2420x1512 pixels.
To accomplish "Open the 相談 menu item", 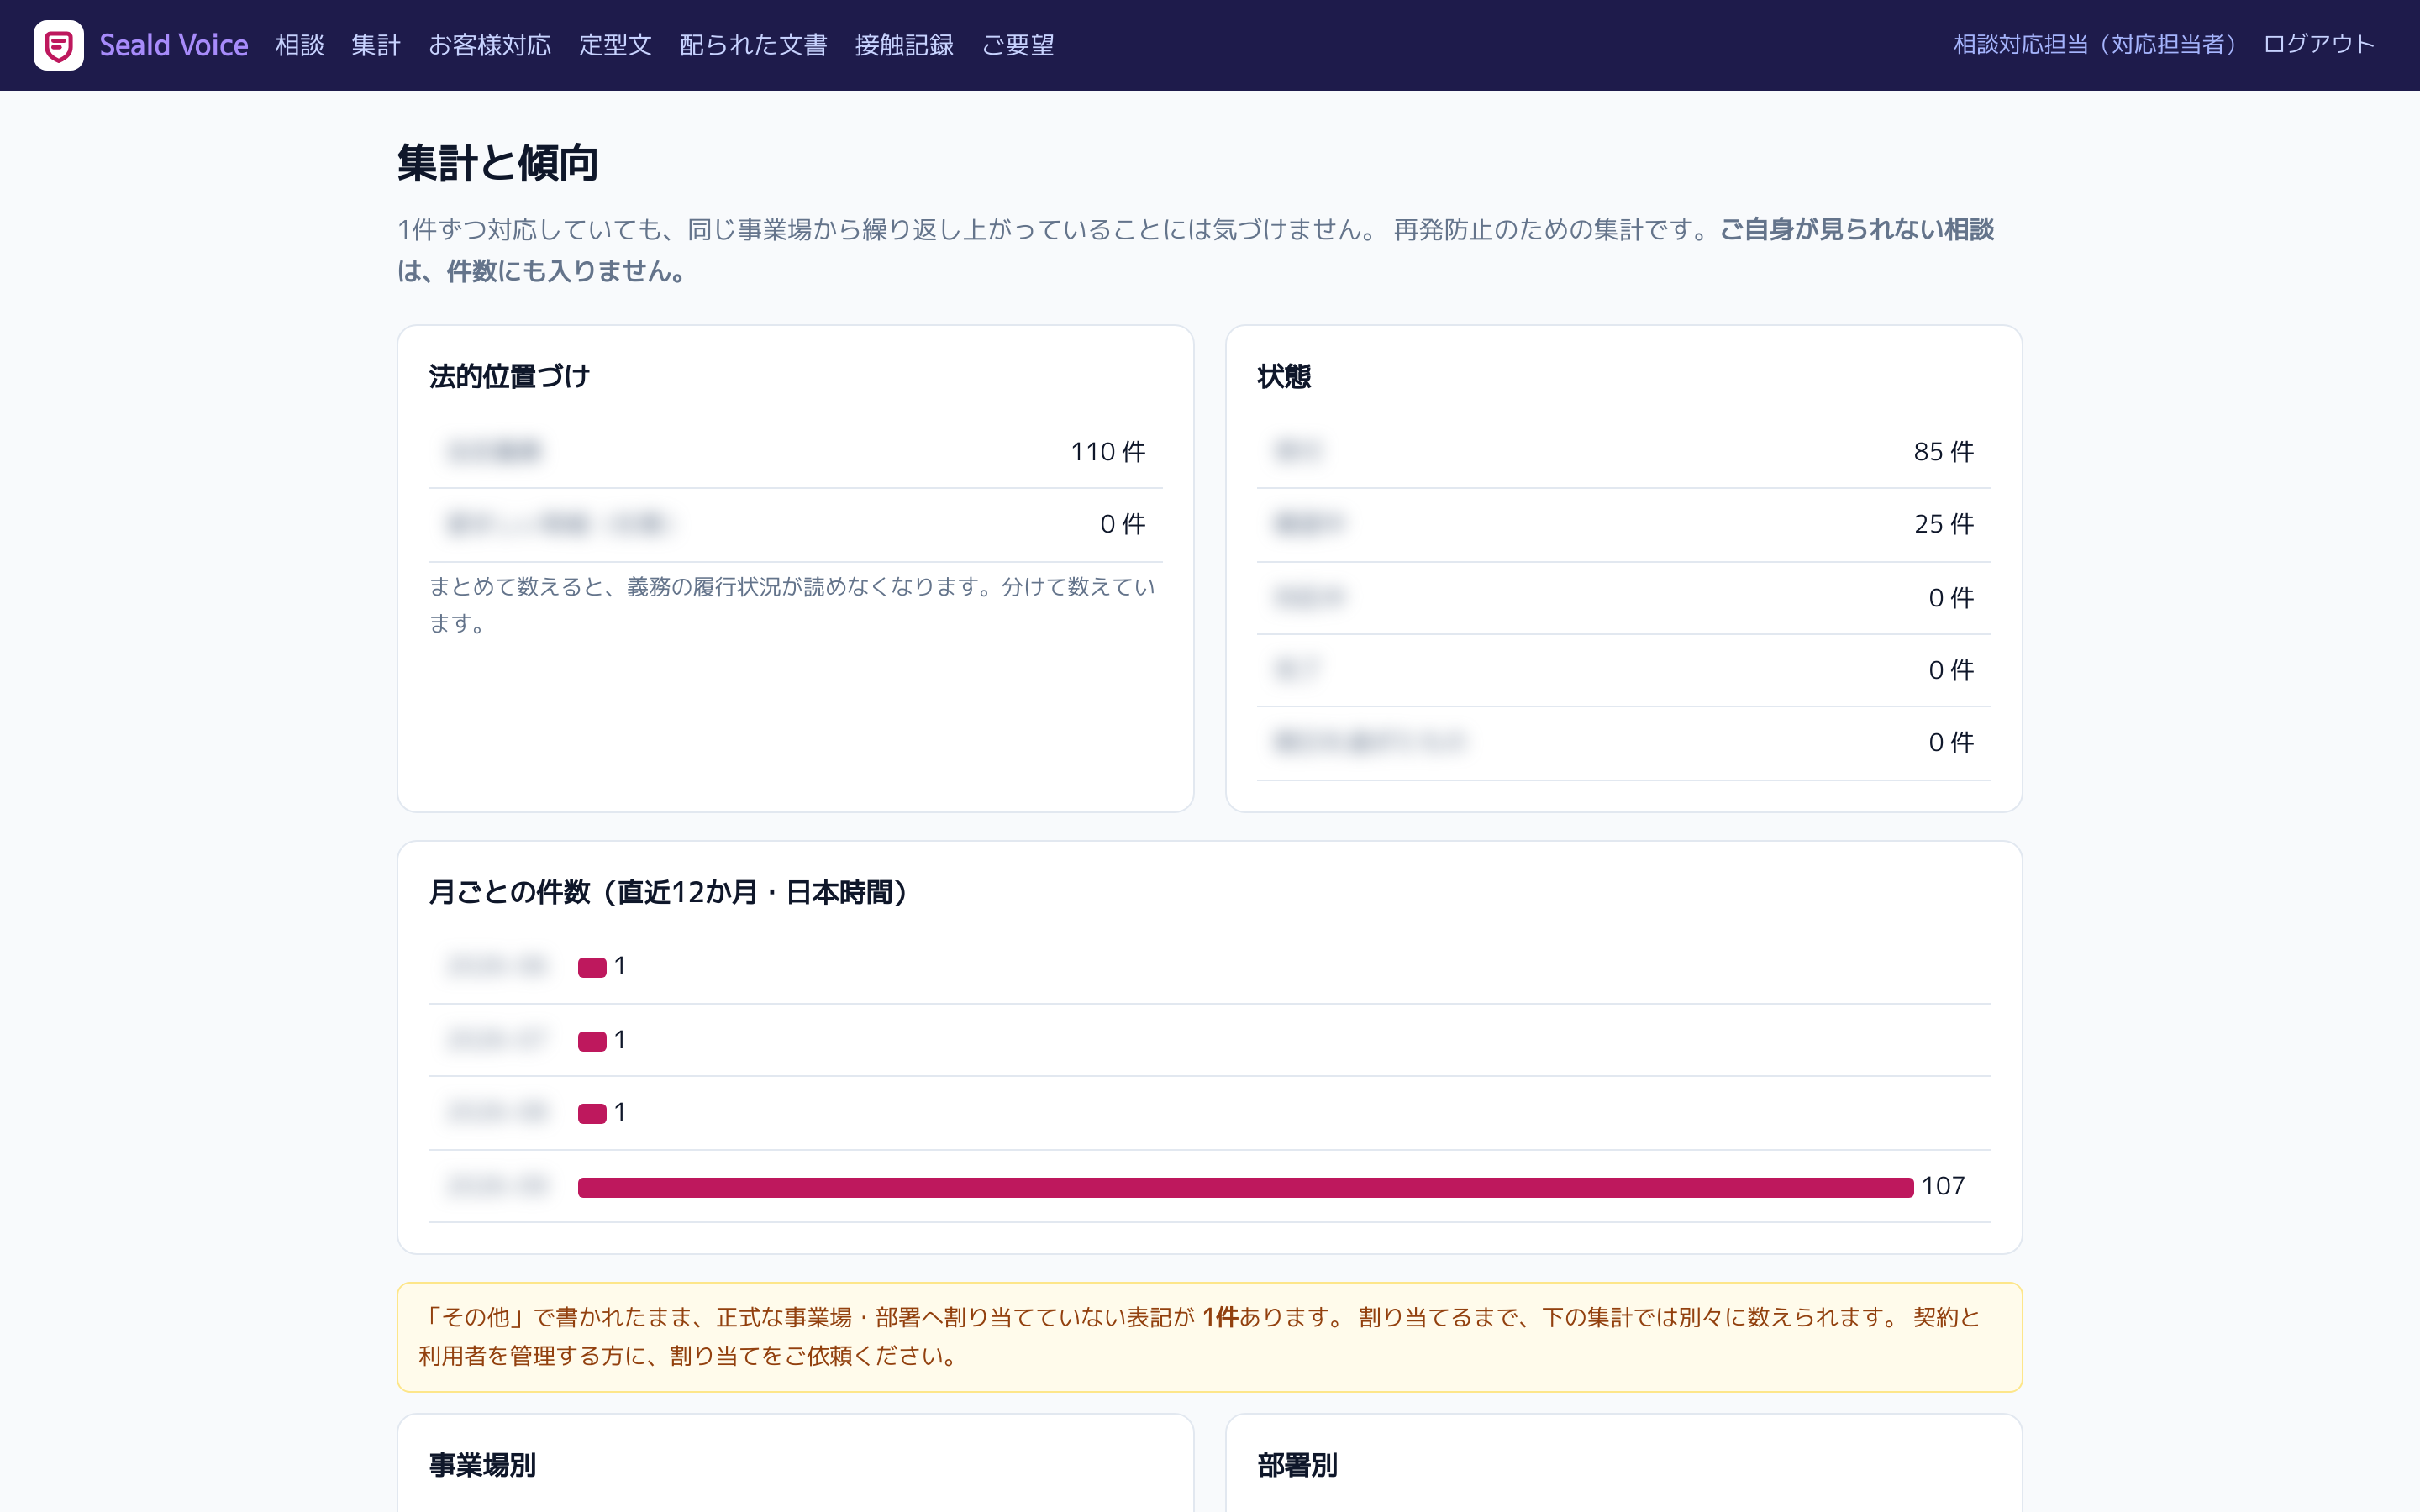I will [x=300, y=45].
